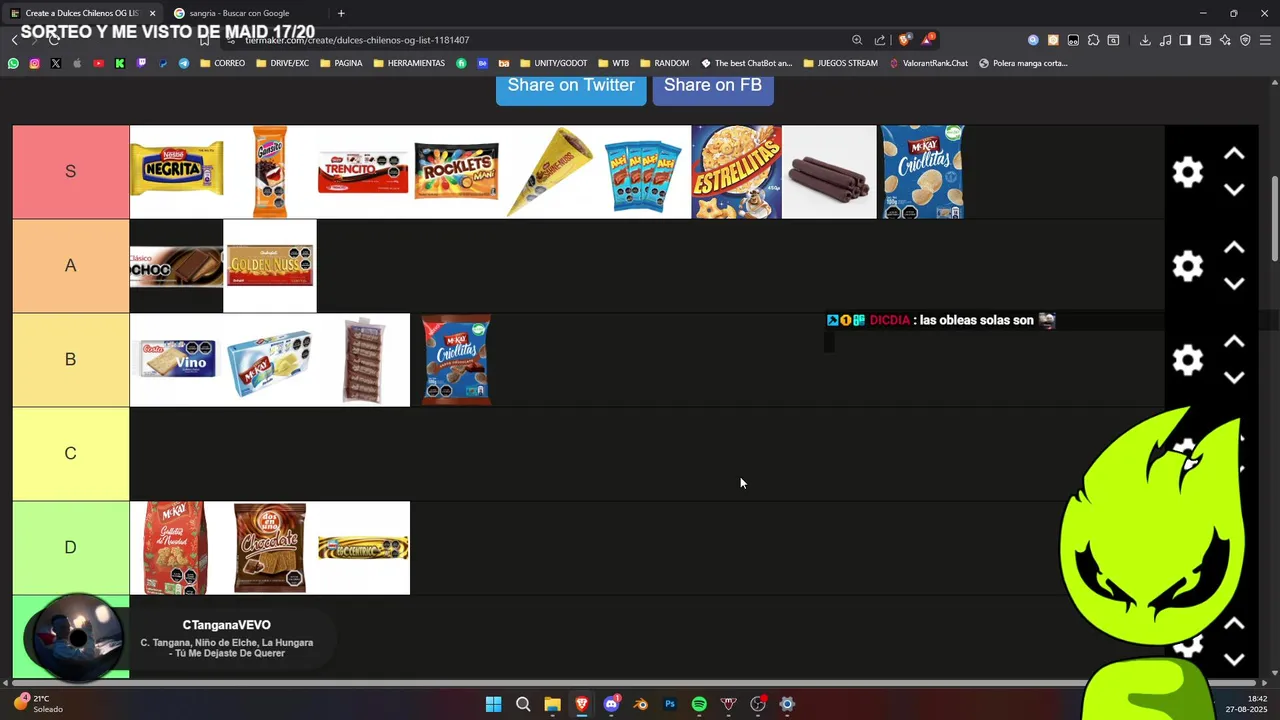The height and width of the screenshot is (720, 1280).
Task: Move the B tier row down
Action: [1234, 378]
